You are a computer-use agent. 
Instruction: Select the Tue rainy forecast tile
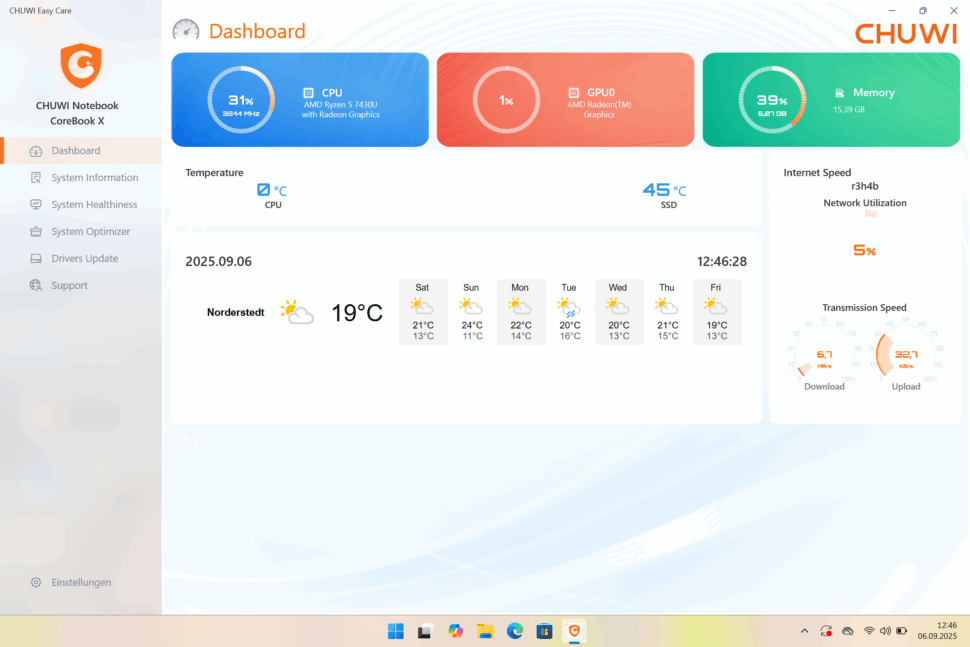[570, 312]
